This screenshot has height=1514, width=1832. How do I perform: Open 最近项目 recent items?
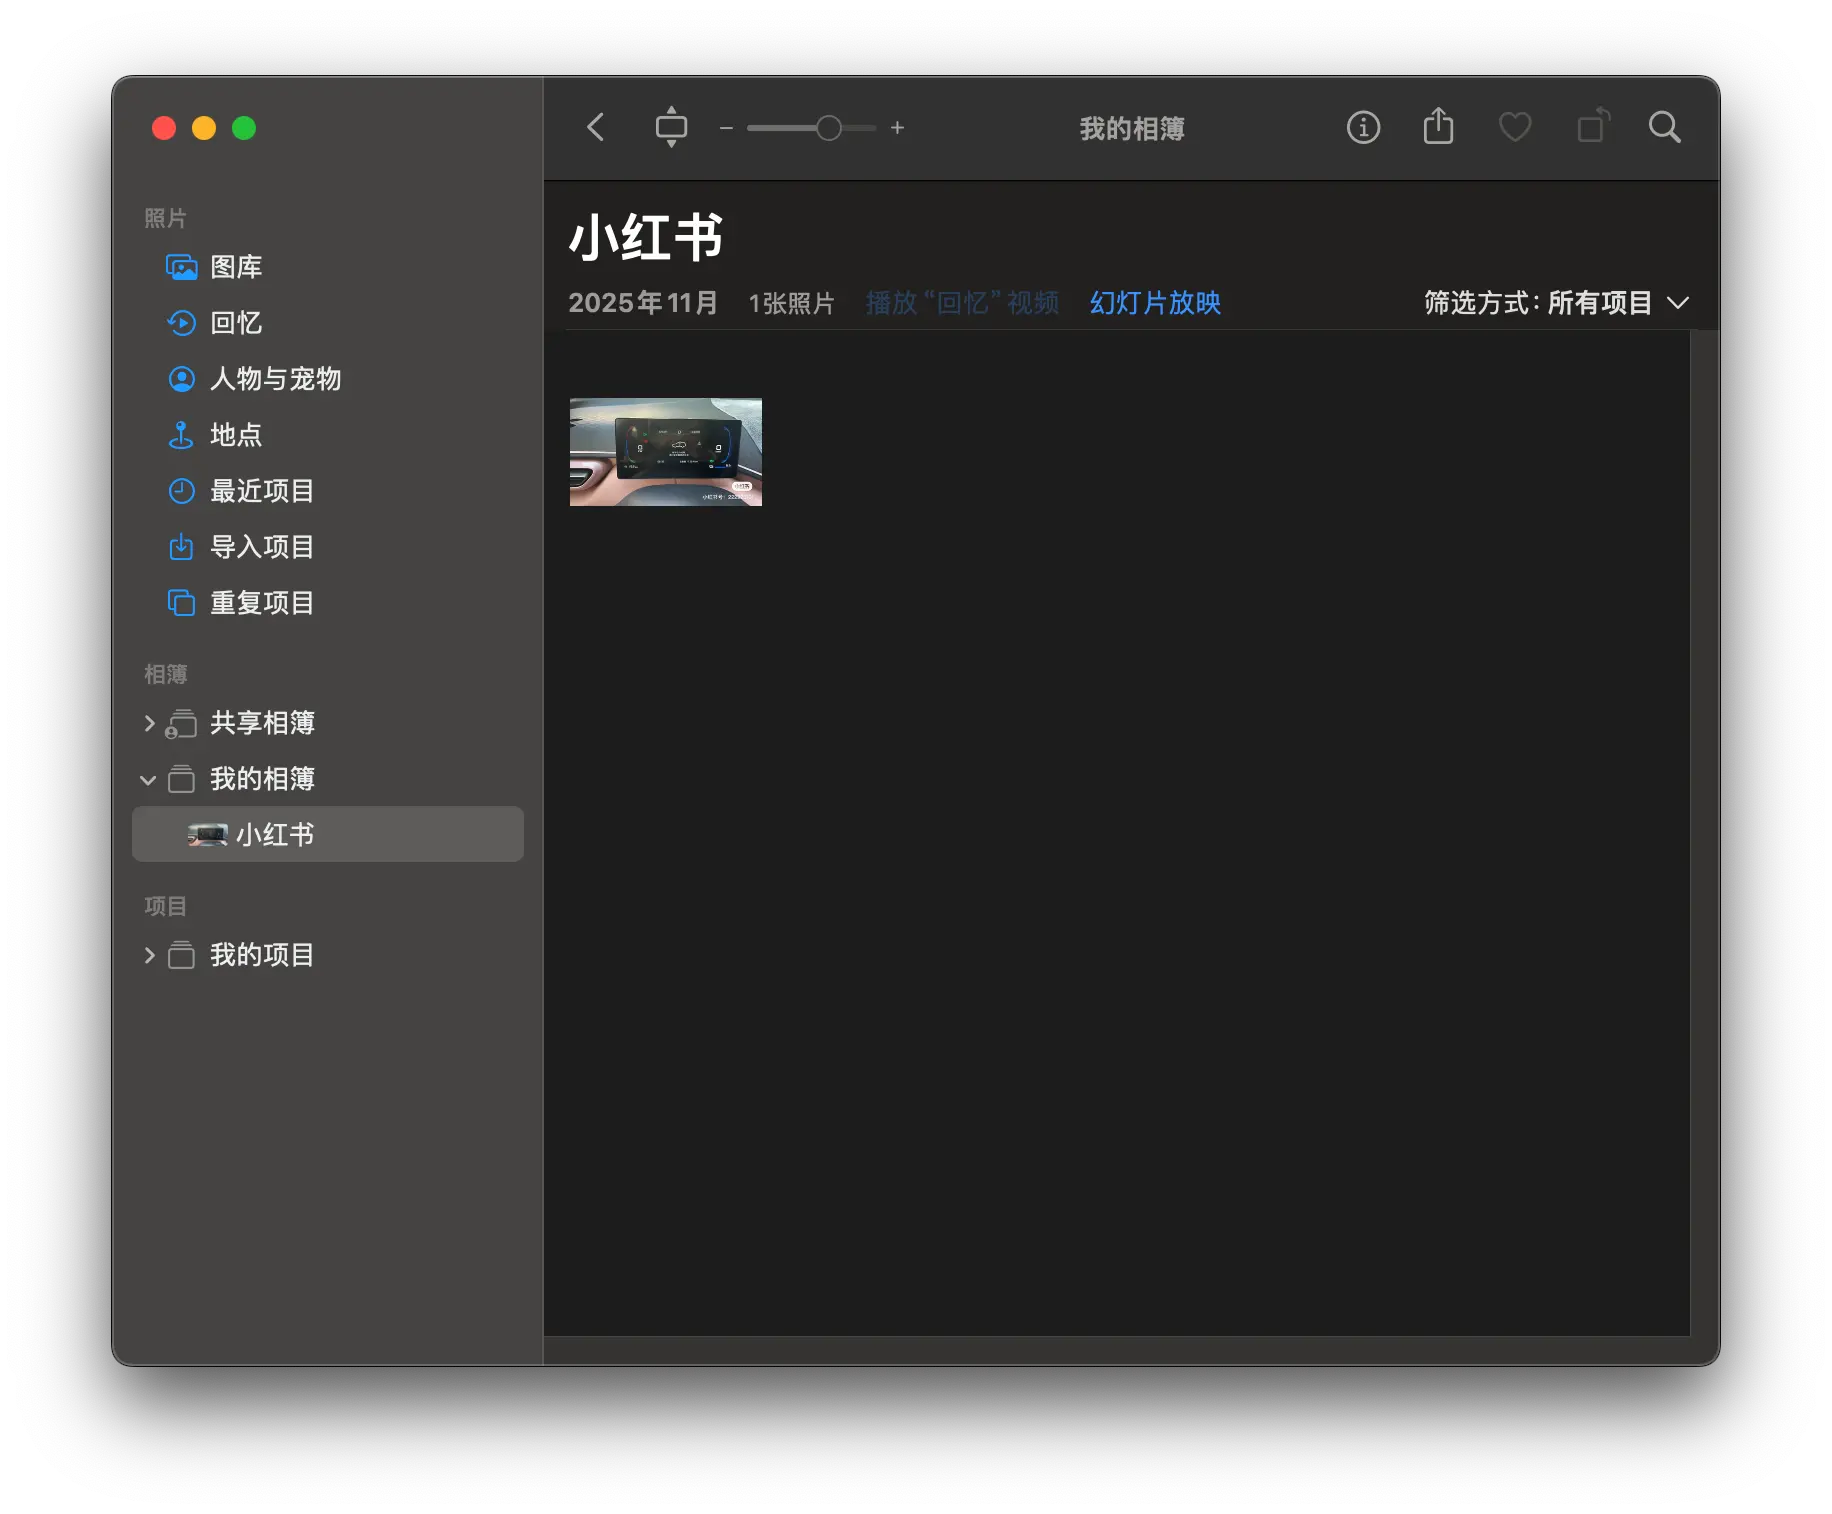262,491
